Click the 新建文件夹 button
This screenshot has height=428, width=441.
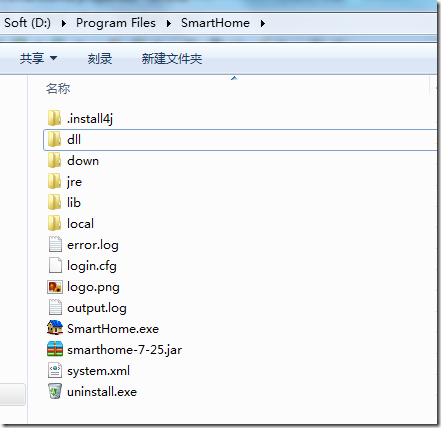[172, 59]
